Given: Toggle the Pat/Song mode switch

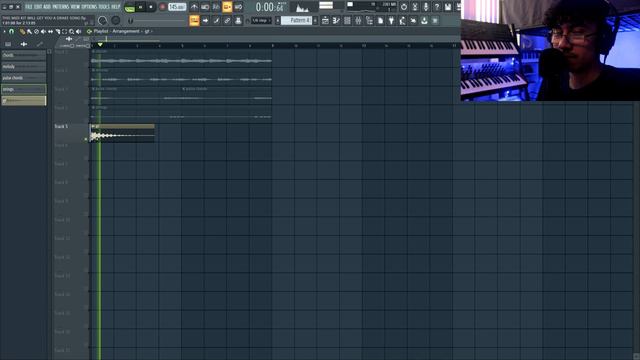Looking at the screenshot, I should tap(130, 8).
